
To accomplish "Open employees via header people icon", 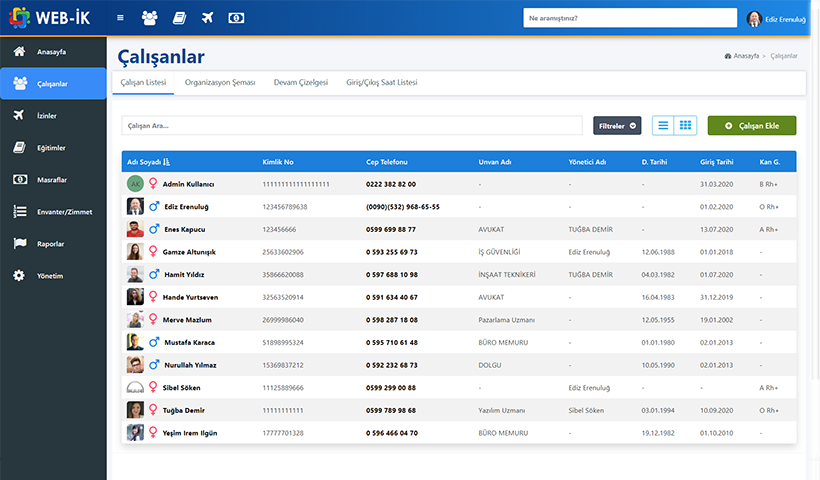I will pos(150,18).
